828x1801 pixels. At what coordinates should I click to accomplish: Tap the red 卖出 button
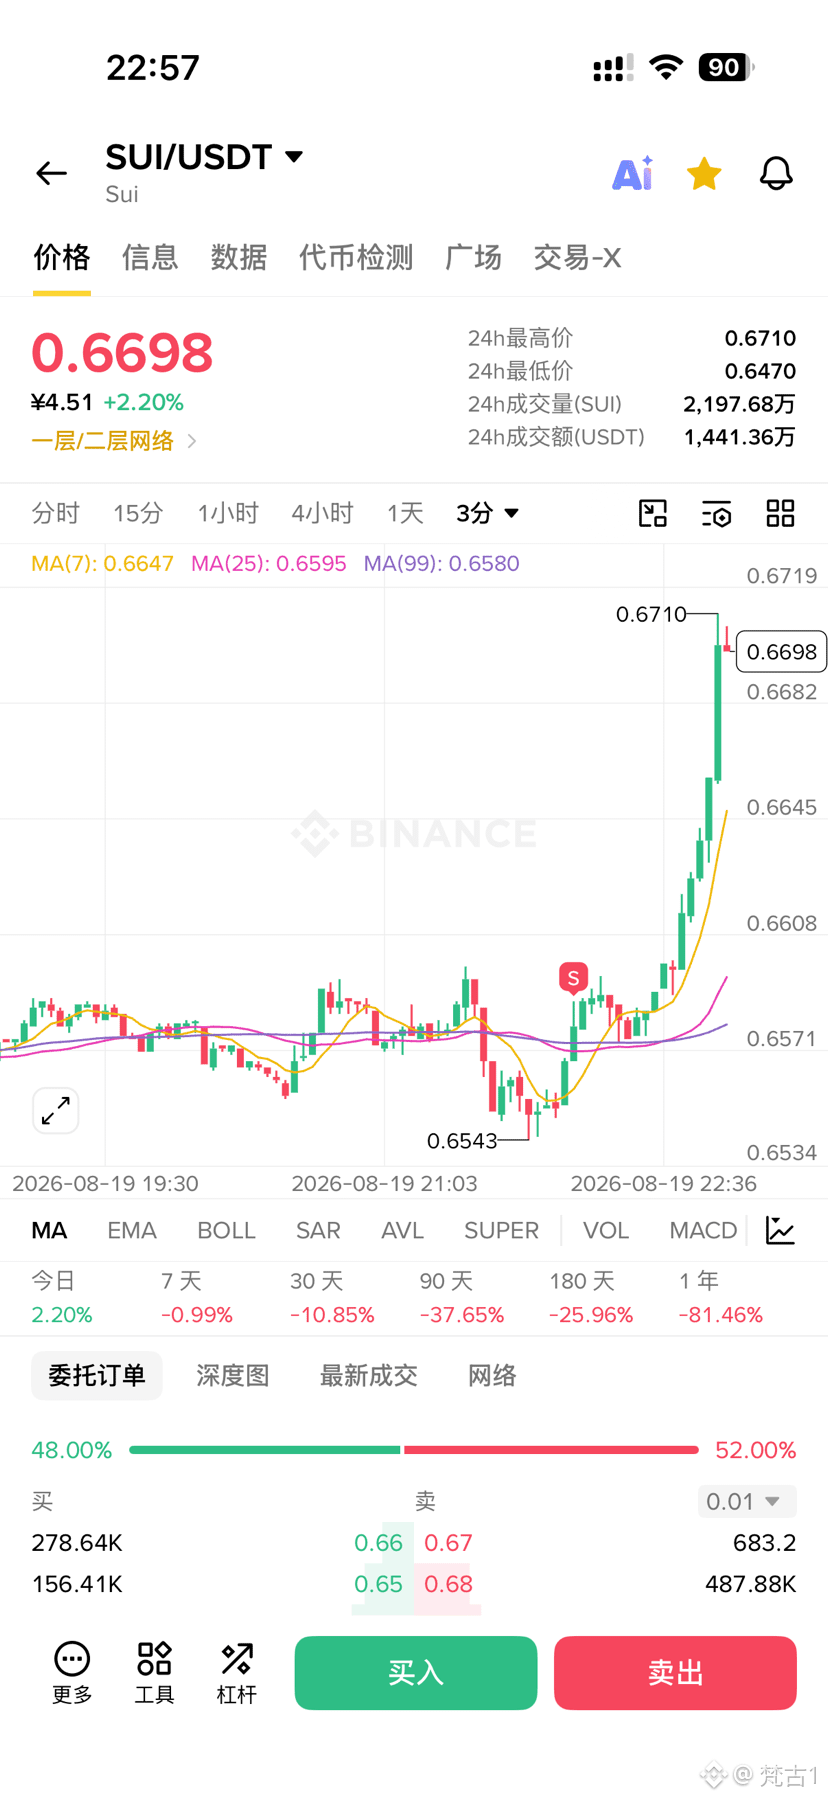tap(675, 1673)
